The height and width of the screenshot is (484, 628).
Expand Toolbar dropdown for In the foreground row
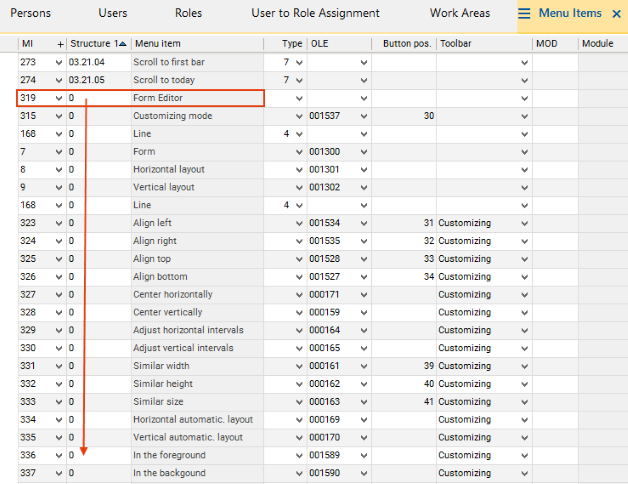pos(525,456)
